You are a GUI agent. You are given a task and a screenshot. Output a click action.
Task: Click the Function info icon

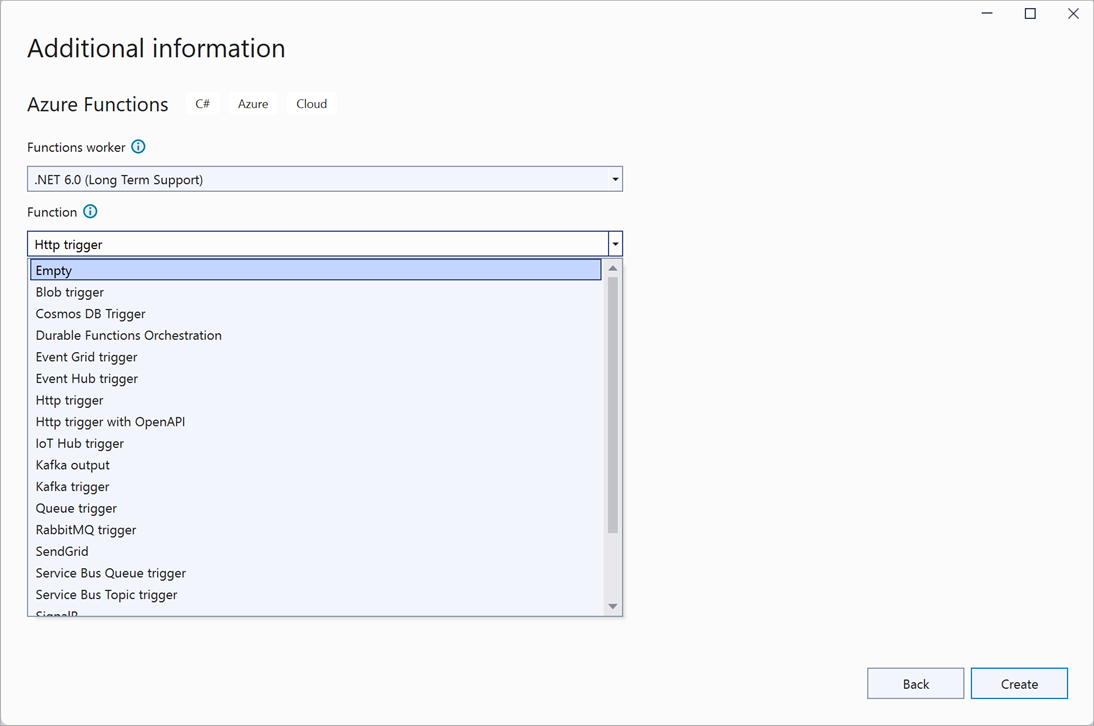[x=90, y=212]
